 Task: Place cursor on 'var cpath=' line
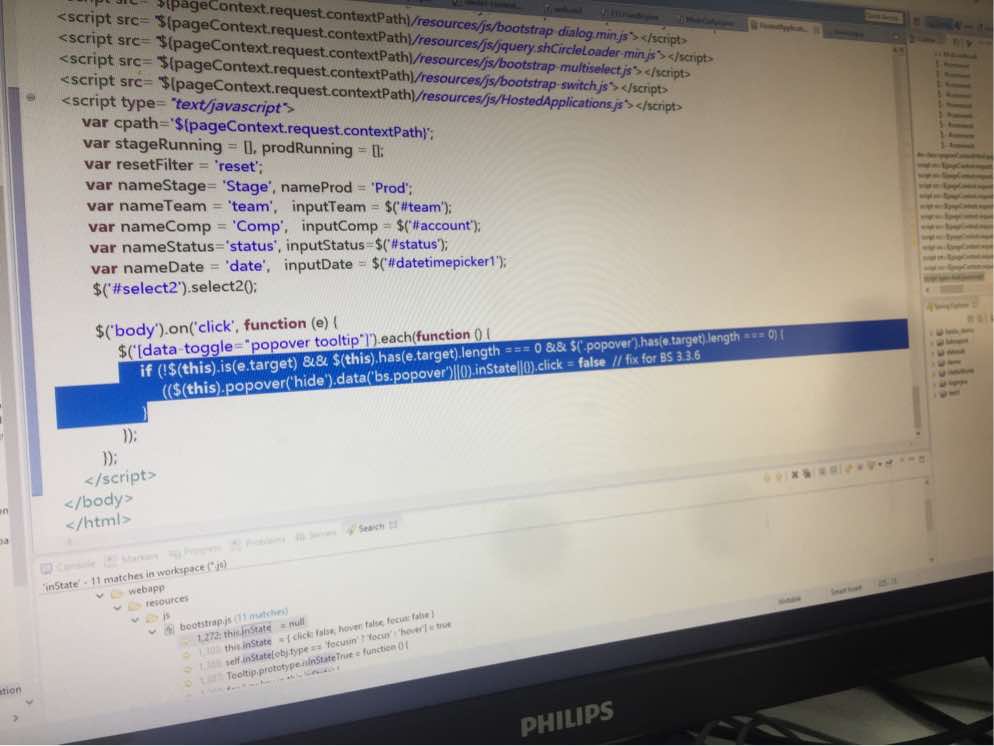tap(257, 127)
